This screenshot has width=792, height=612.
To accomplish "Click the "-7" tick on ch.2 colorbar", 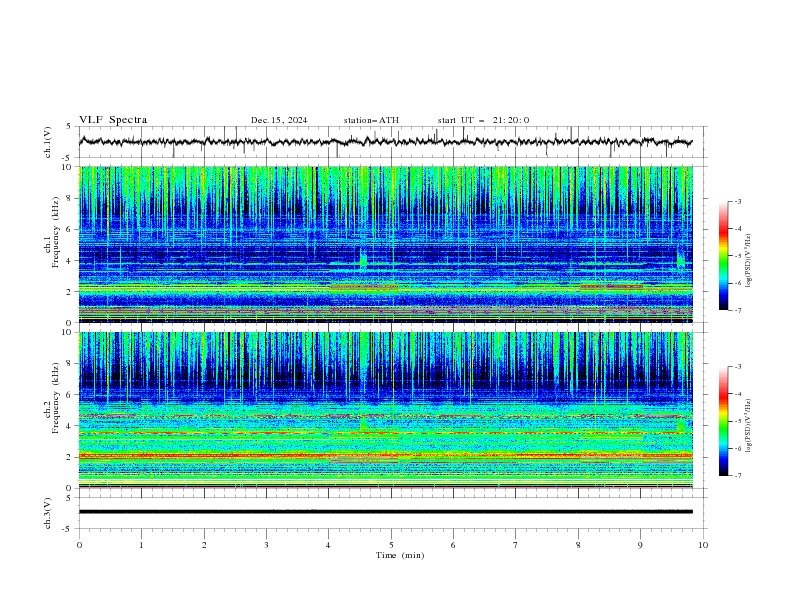I will [x=737, y=476].
